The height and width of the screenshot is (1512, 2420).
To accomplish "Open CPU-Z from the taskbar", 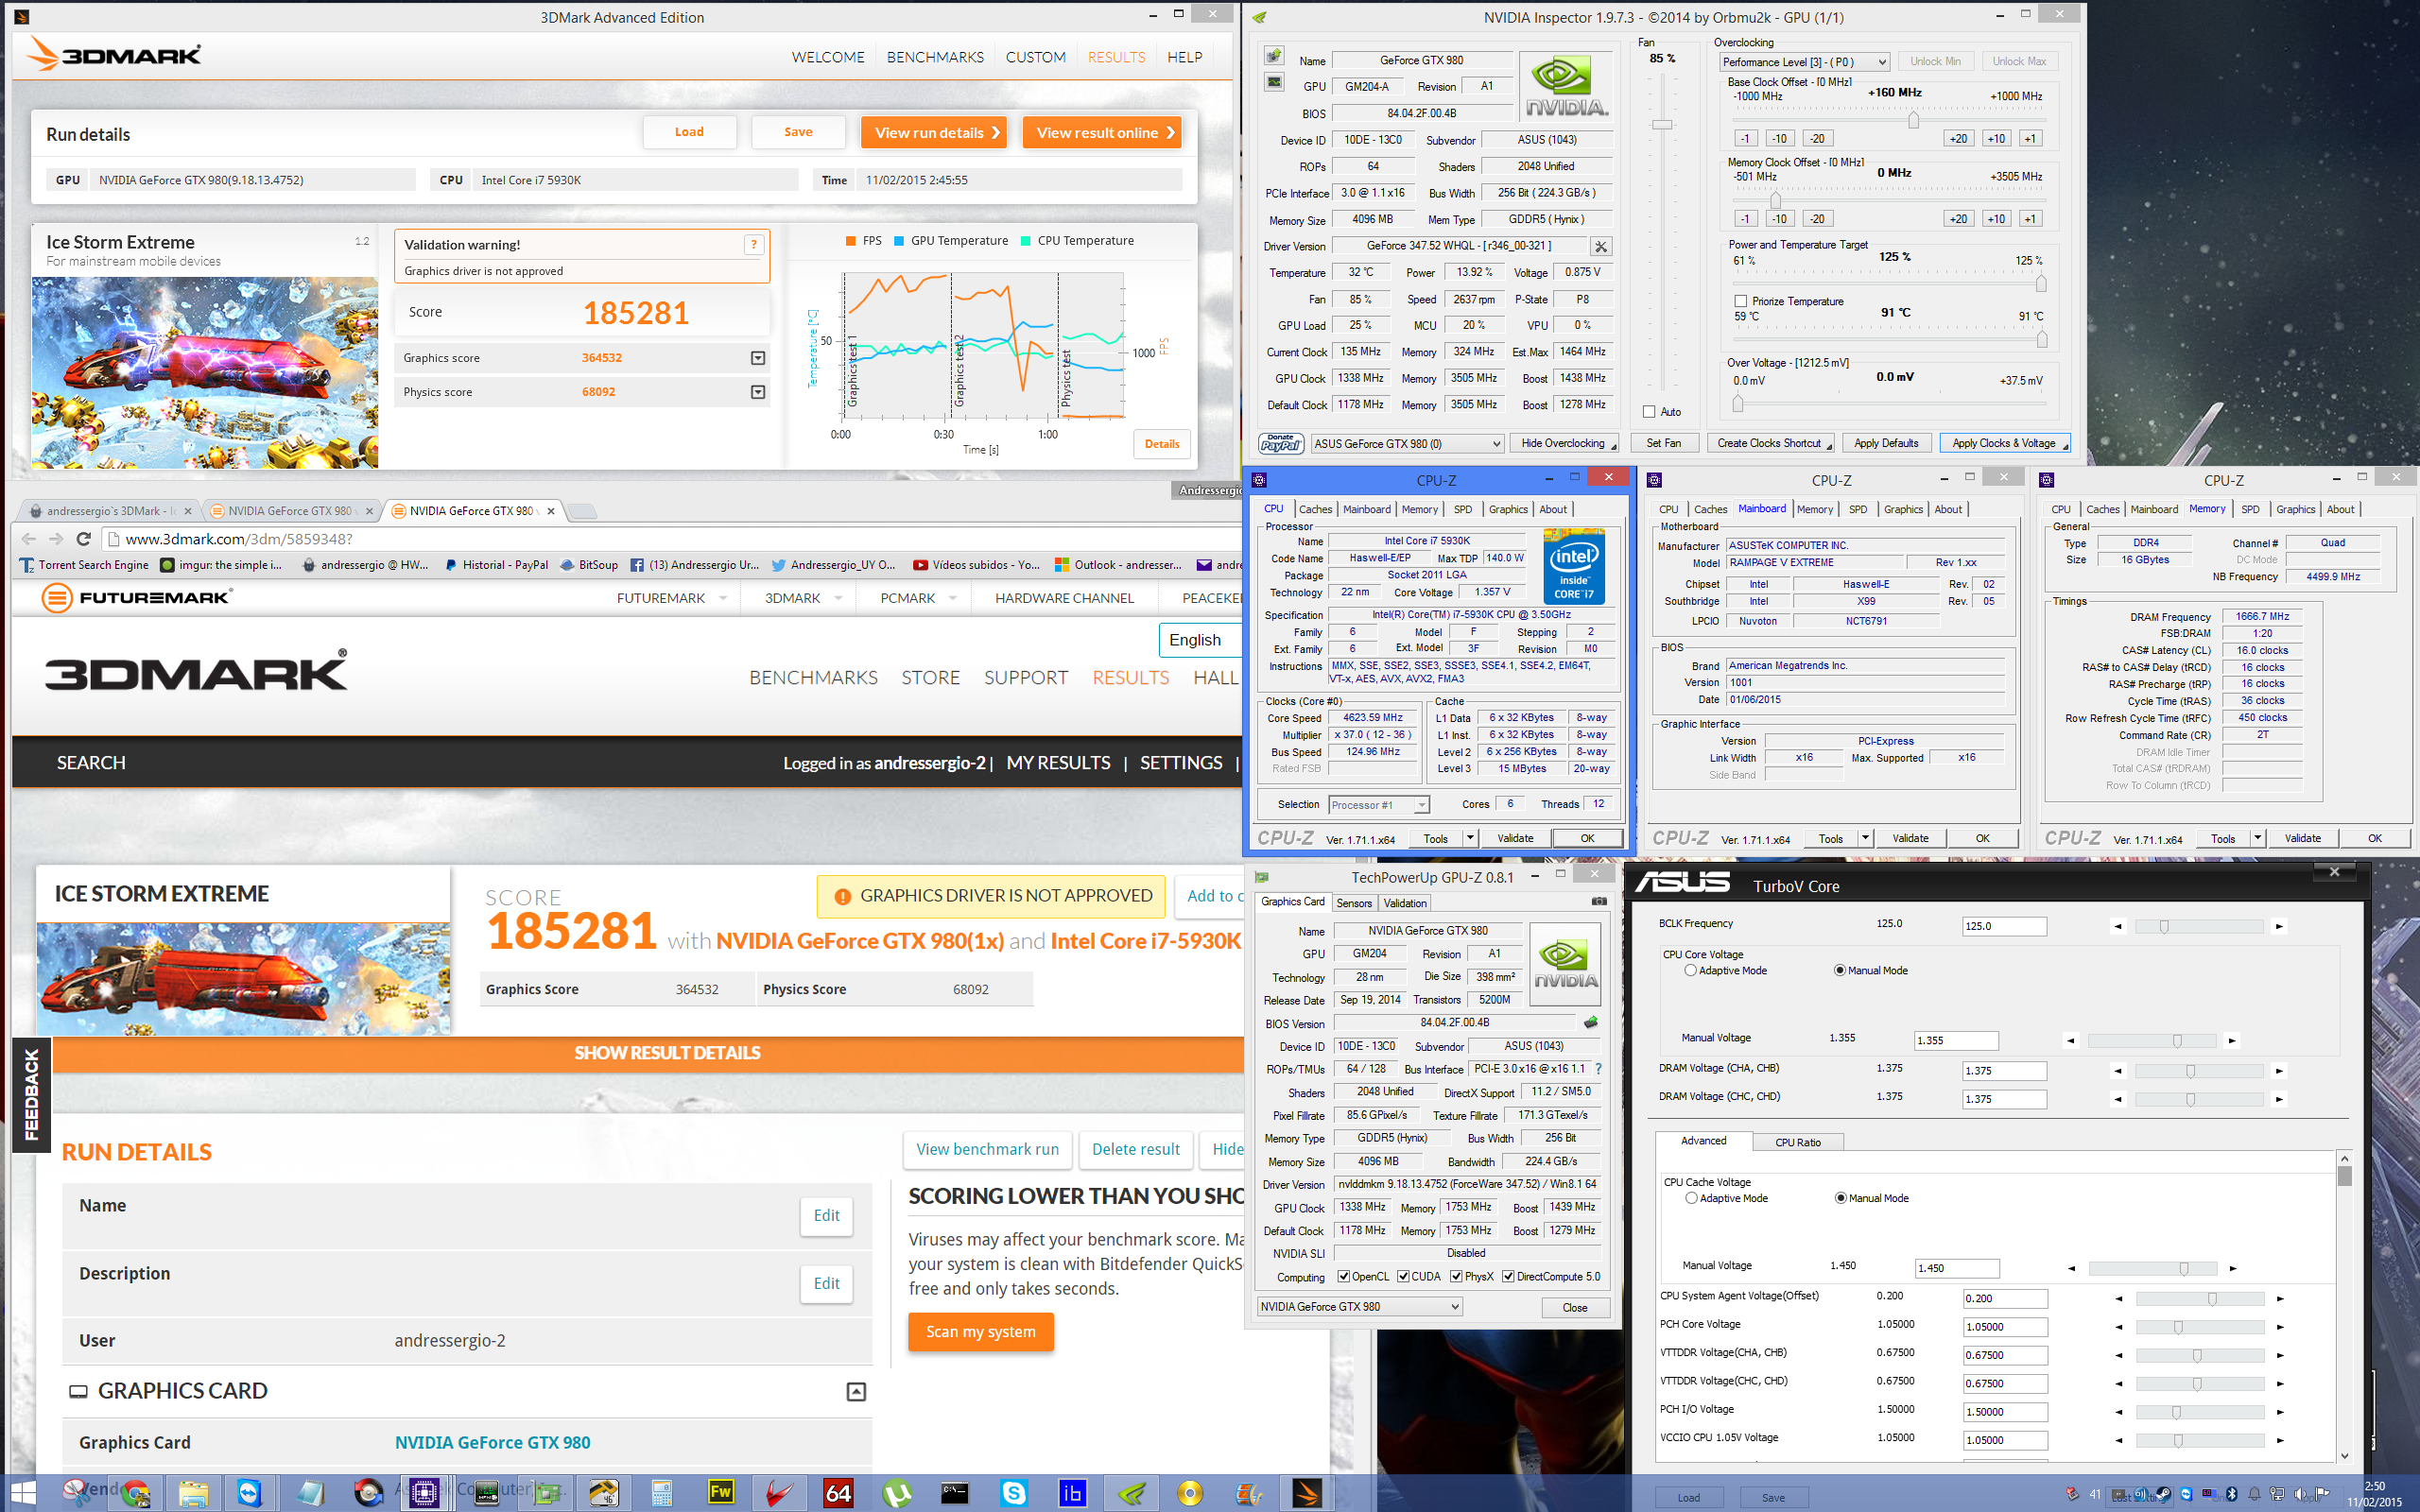I will pyautogui.click(x=424, y=1493).
